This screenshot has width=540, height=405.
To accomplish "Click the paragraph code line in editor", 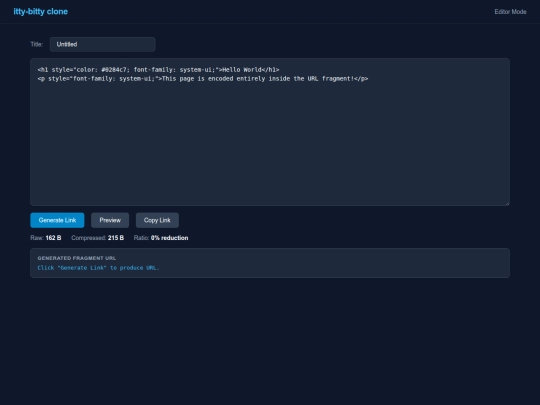I will click(203, 79).
